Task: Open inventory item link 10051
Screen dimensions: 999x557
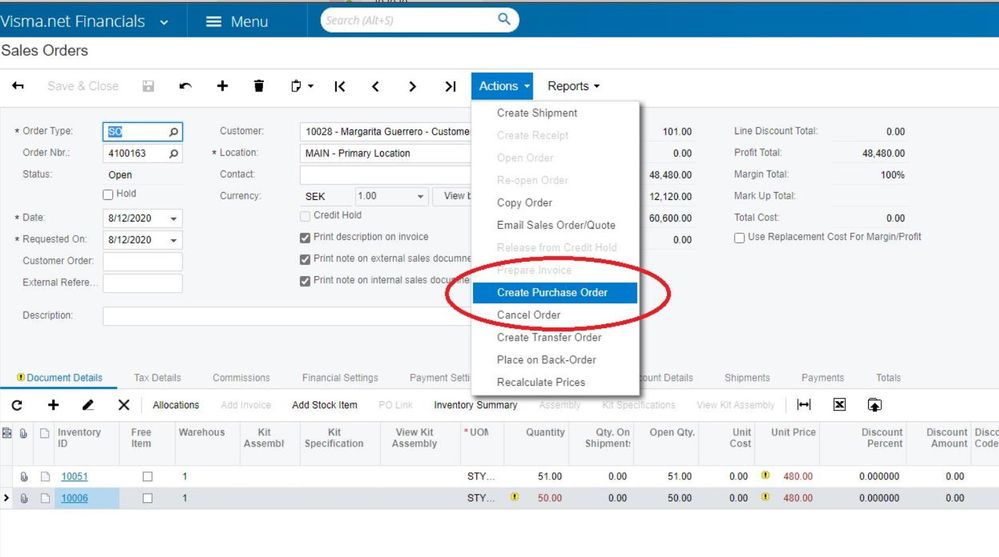Action: tap(75, 477)
